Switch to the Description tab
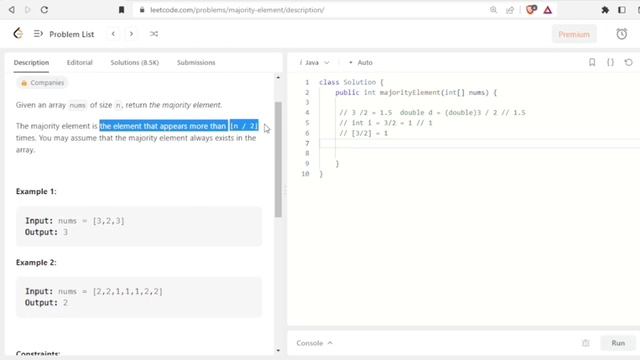The image size is (640, 360). pyautogui.click(x=31, y=62)
